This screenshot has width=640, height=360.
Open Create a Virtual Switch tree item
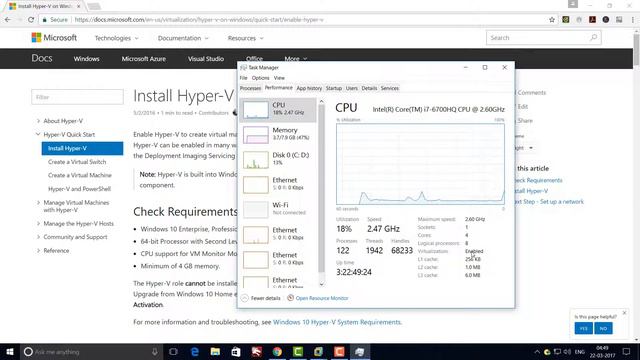pyautogui.click(x=77, y=162)
